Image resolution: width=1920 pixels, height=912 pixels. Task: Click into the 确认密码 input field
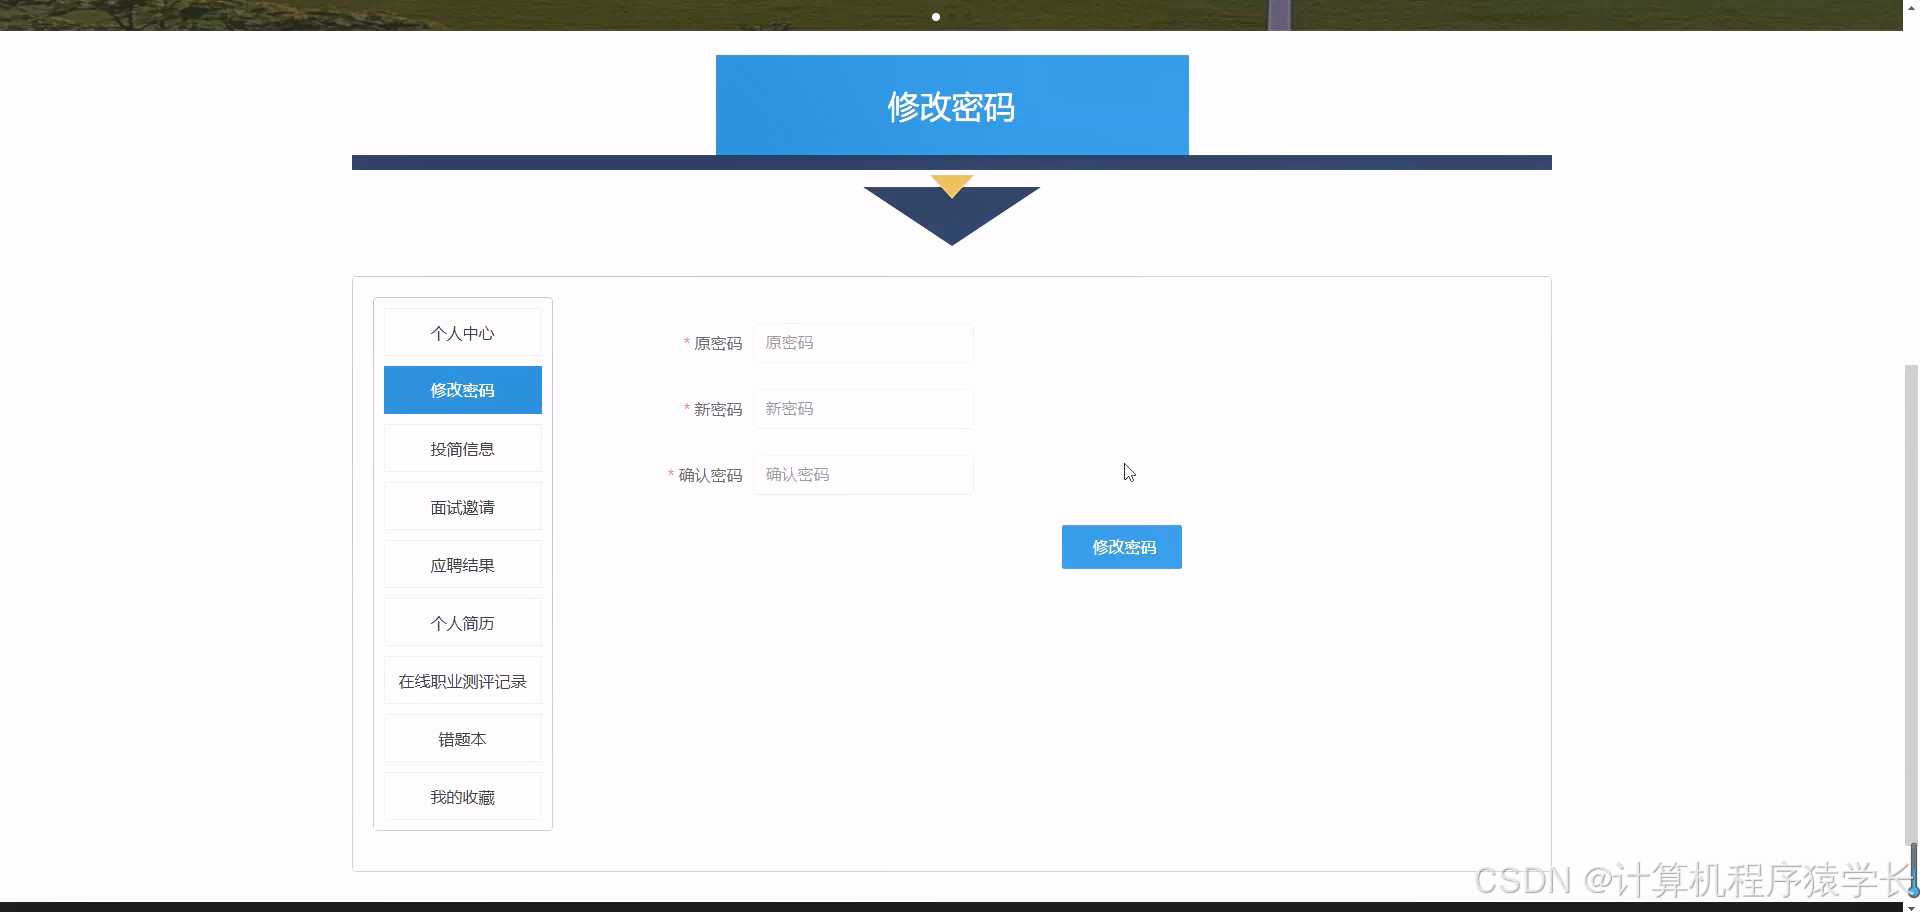(863, 474)
